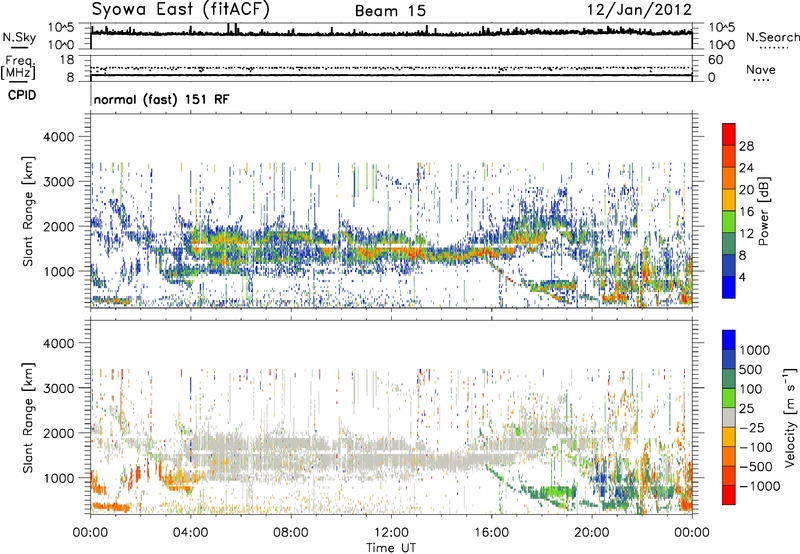Click the 'normal (fast) 151 RF' text
Image resolution: width=800 pixels, height=554 pixels.
tap(162, 99)
